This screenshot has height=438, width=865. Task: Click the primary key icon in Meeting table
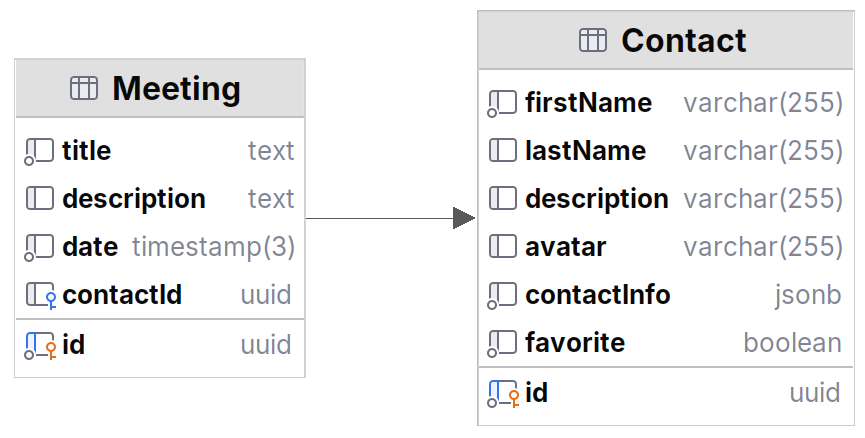(40, 346)
